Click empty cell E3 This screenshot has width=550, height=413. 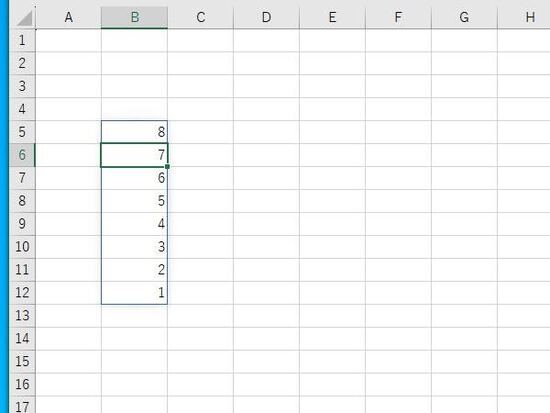click(332, 86)
